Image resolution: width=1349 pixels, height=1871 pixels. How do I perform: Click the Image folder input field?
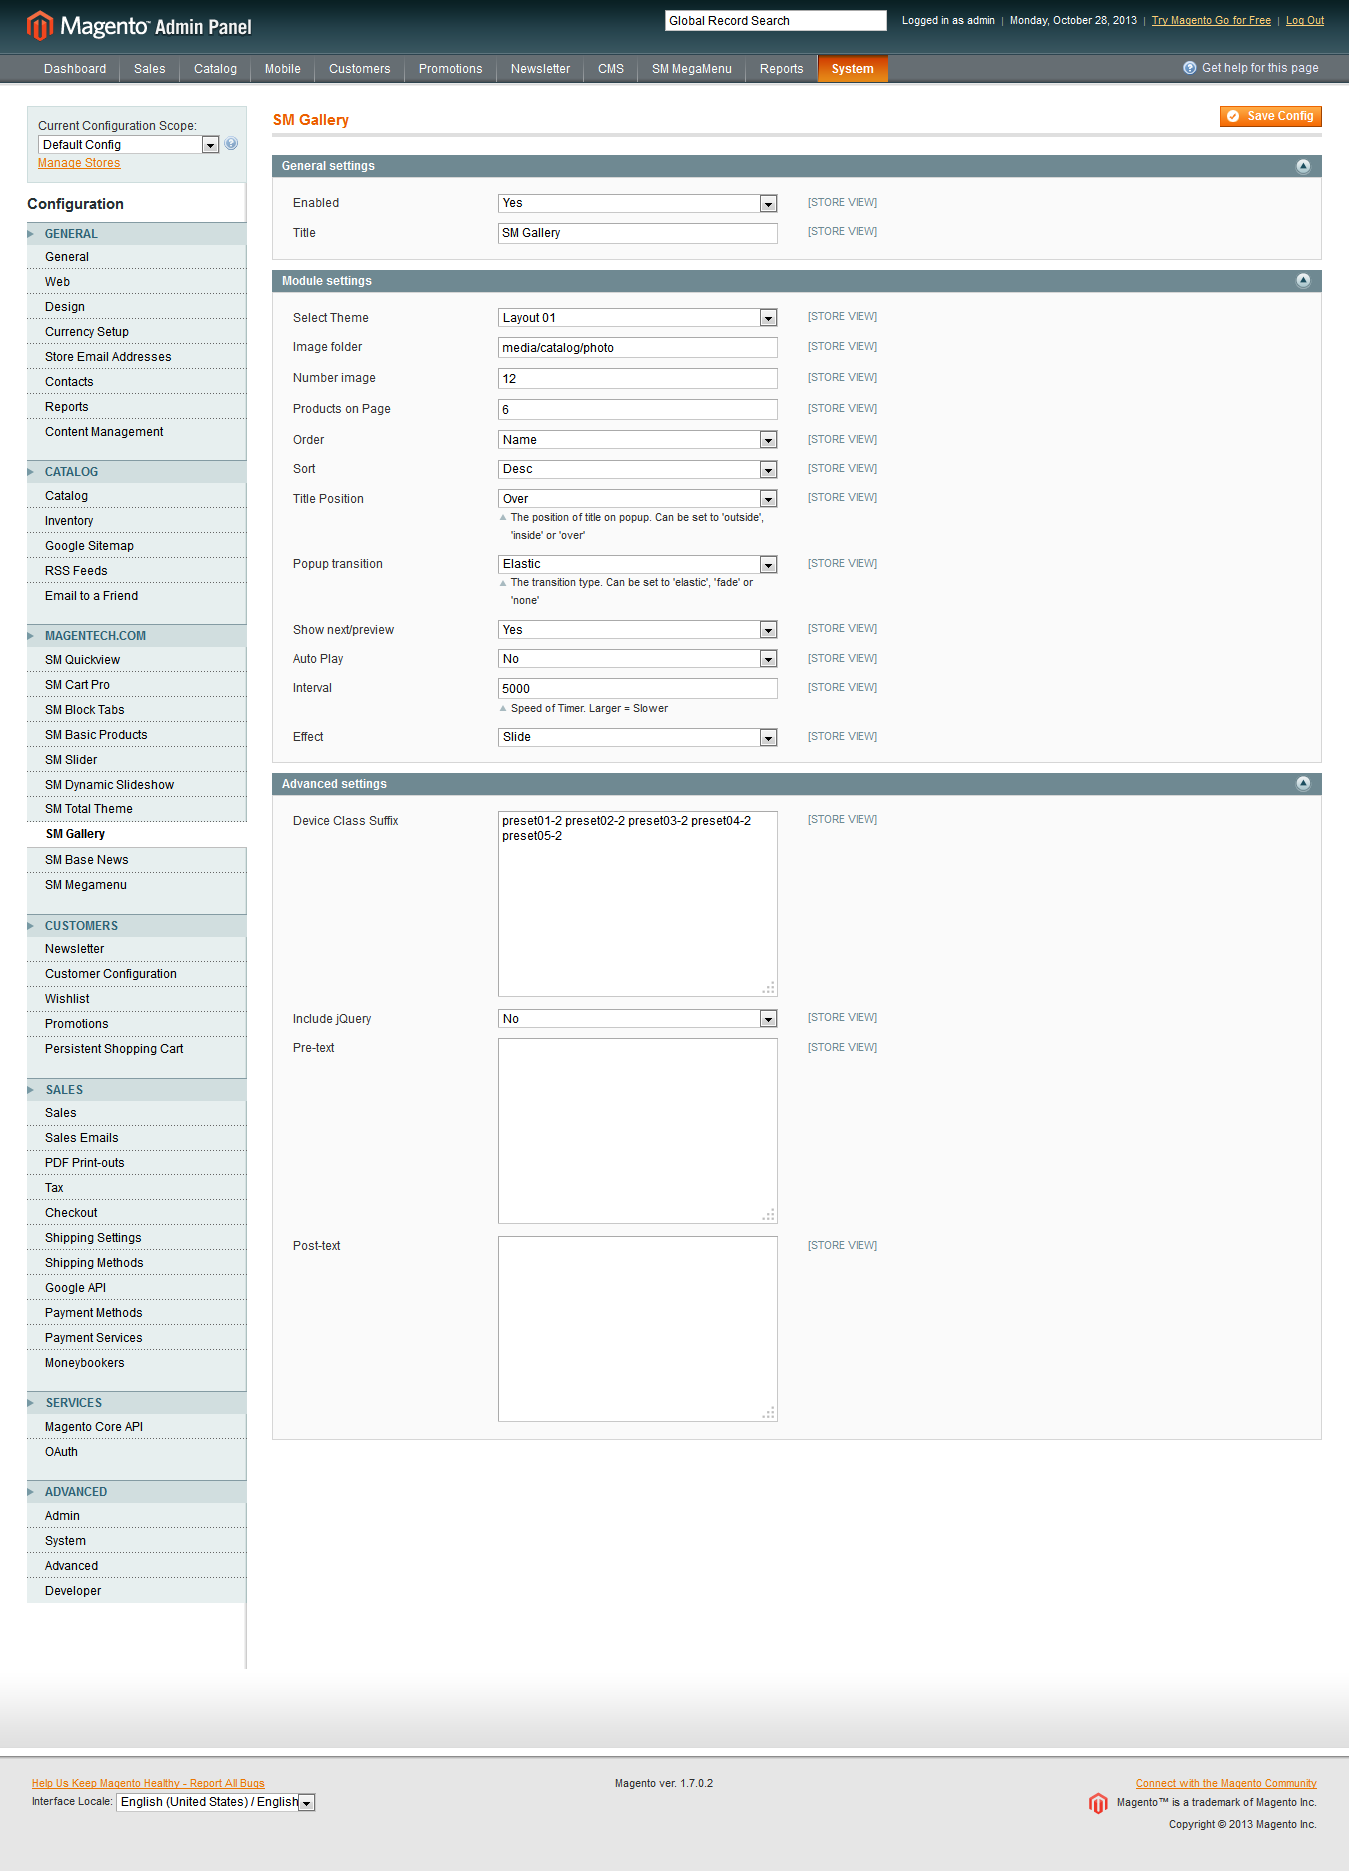coord(638,348)
